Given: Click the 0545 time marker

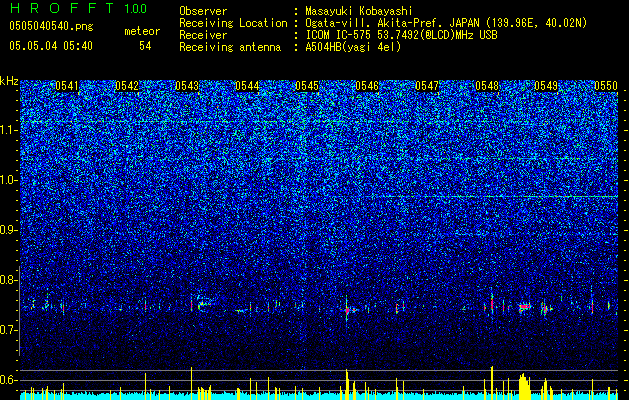Looking at the screenshot, I should (x=307, y=86).
